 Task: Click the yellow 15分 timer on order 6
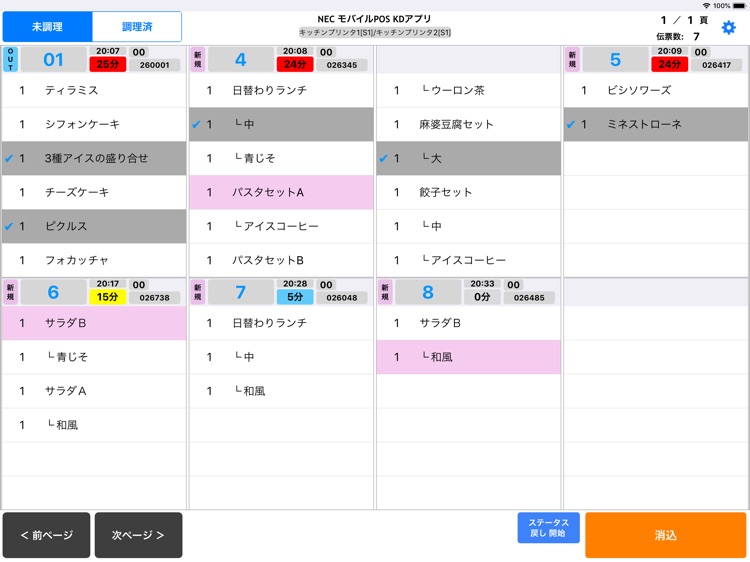108,297
